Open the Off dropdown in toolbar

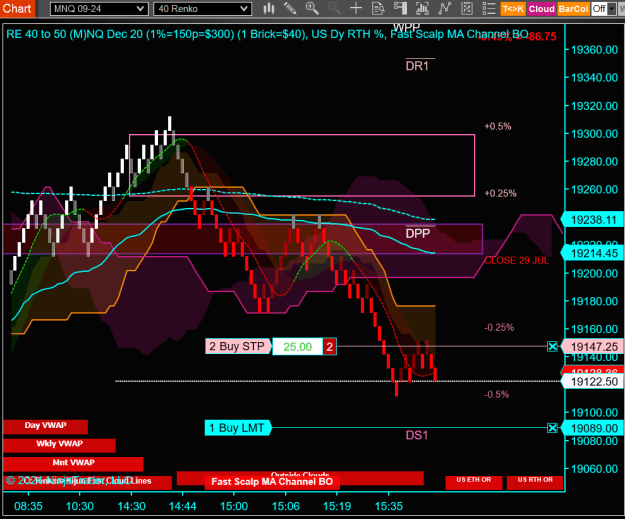[603, 9]
